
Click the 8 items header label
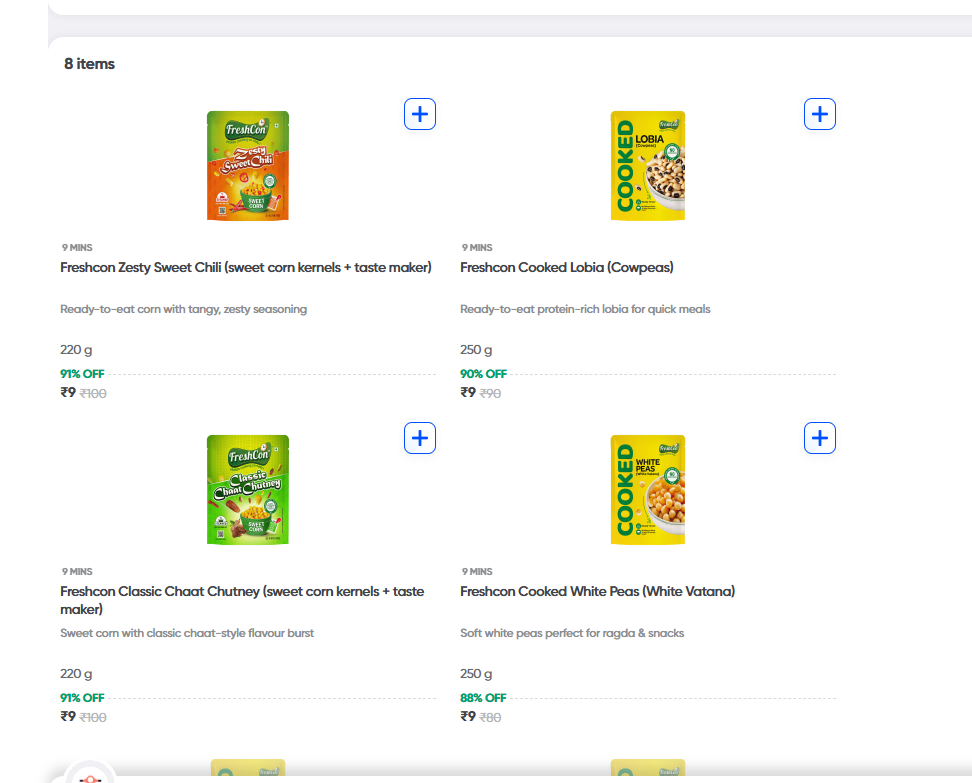point(89,63)
